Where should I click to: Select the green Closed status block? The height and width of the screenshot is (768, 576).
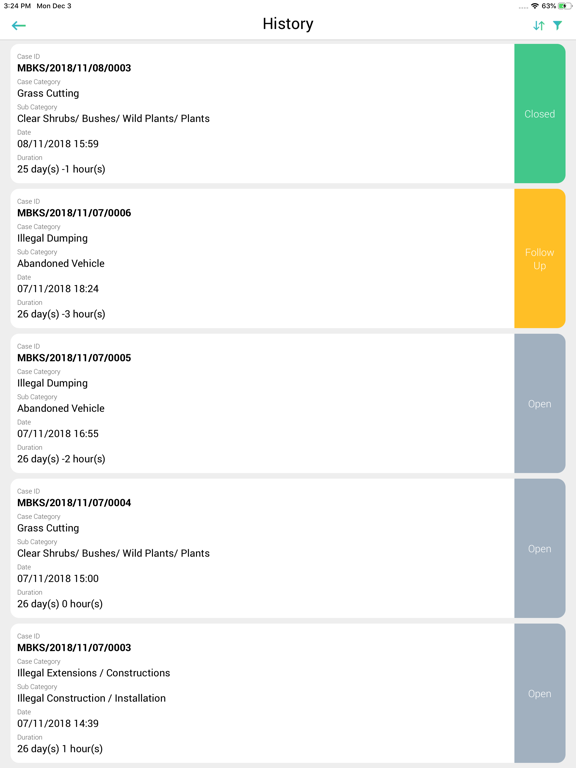[540, 114]
